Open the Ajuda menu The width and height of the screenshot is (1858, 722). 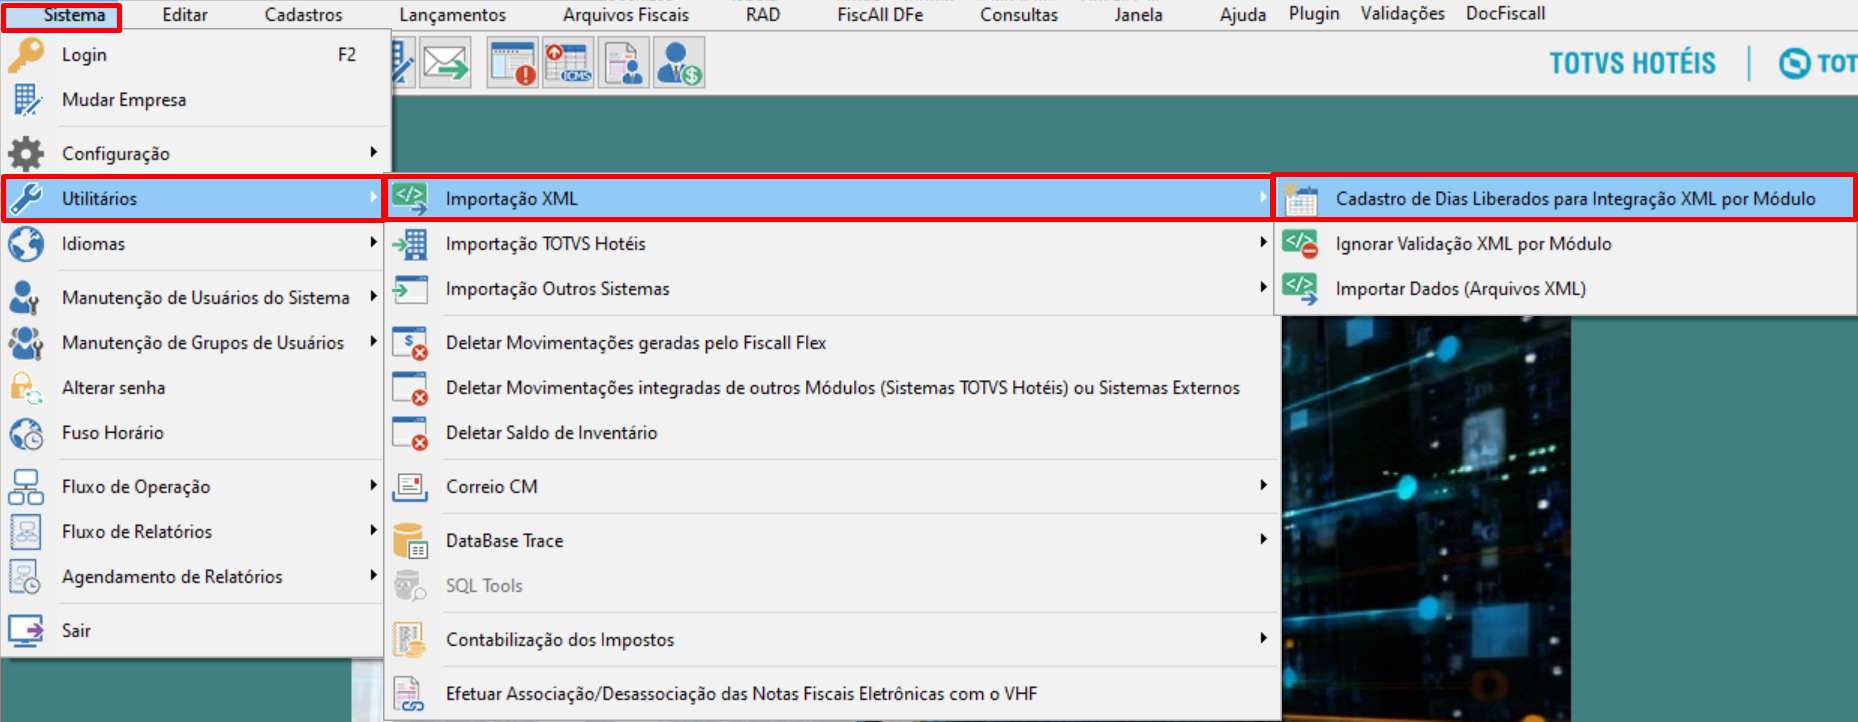pyautogui.click(x=1243, y=15)
